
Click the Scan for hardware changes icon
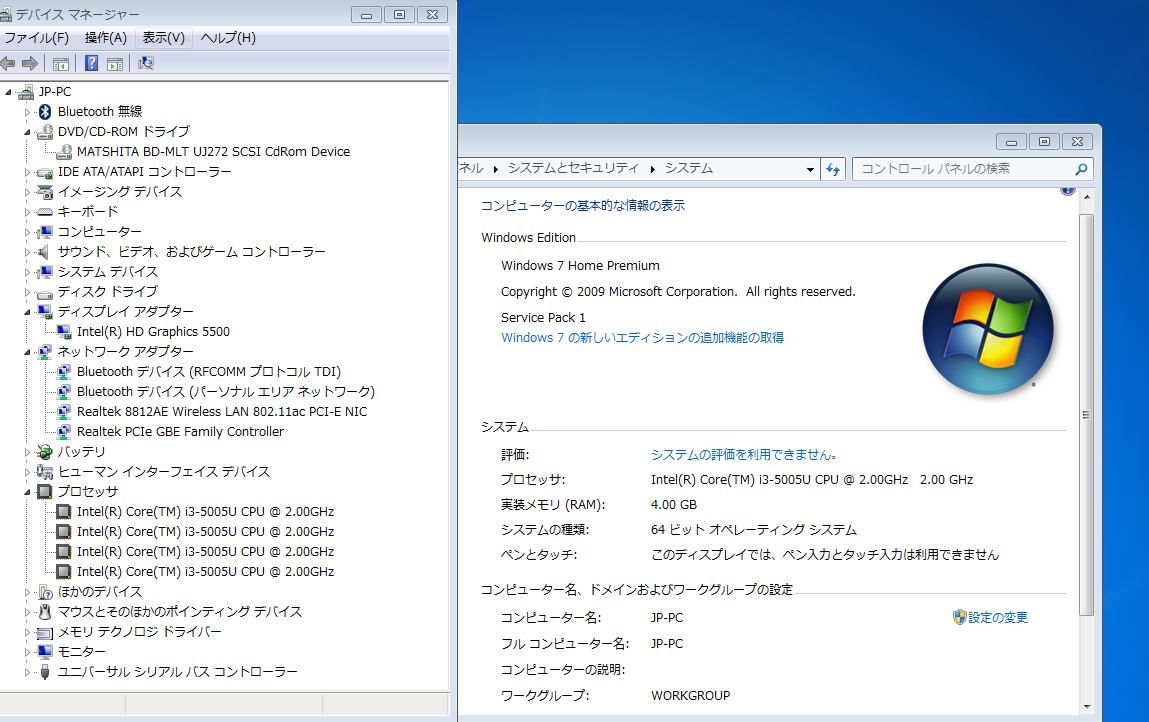[146, 64]
